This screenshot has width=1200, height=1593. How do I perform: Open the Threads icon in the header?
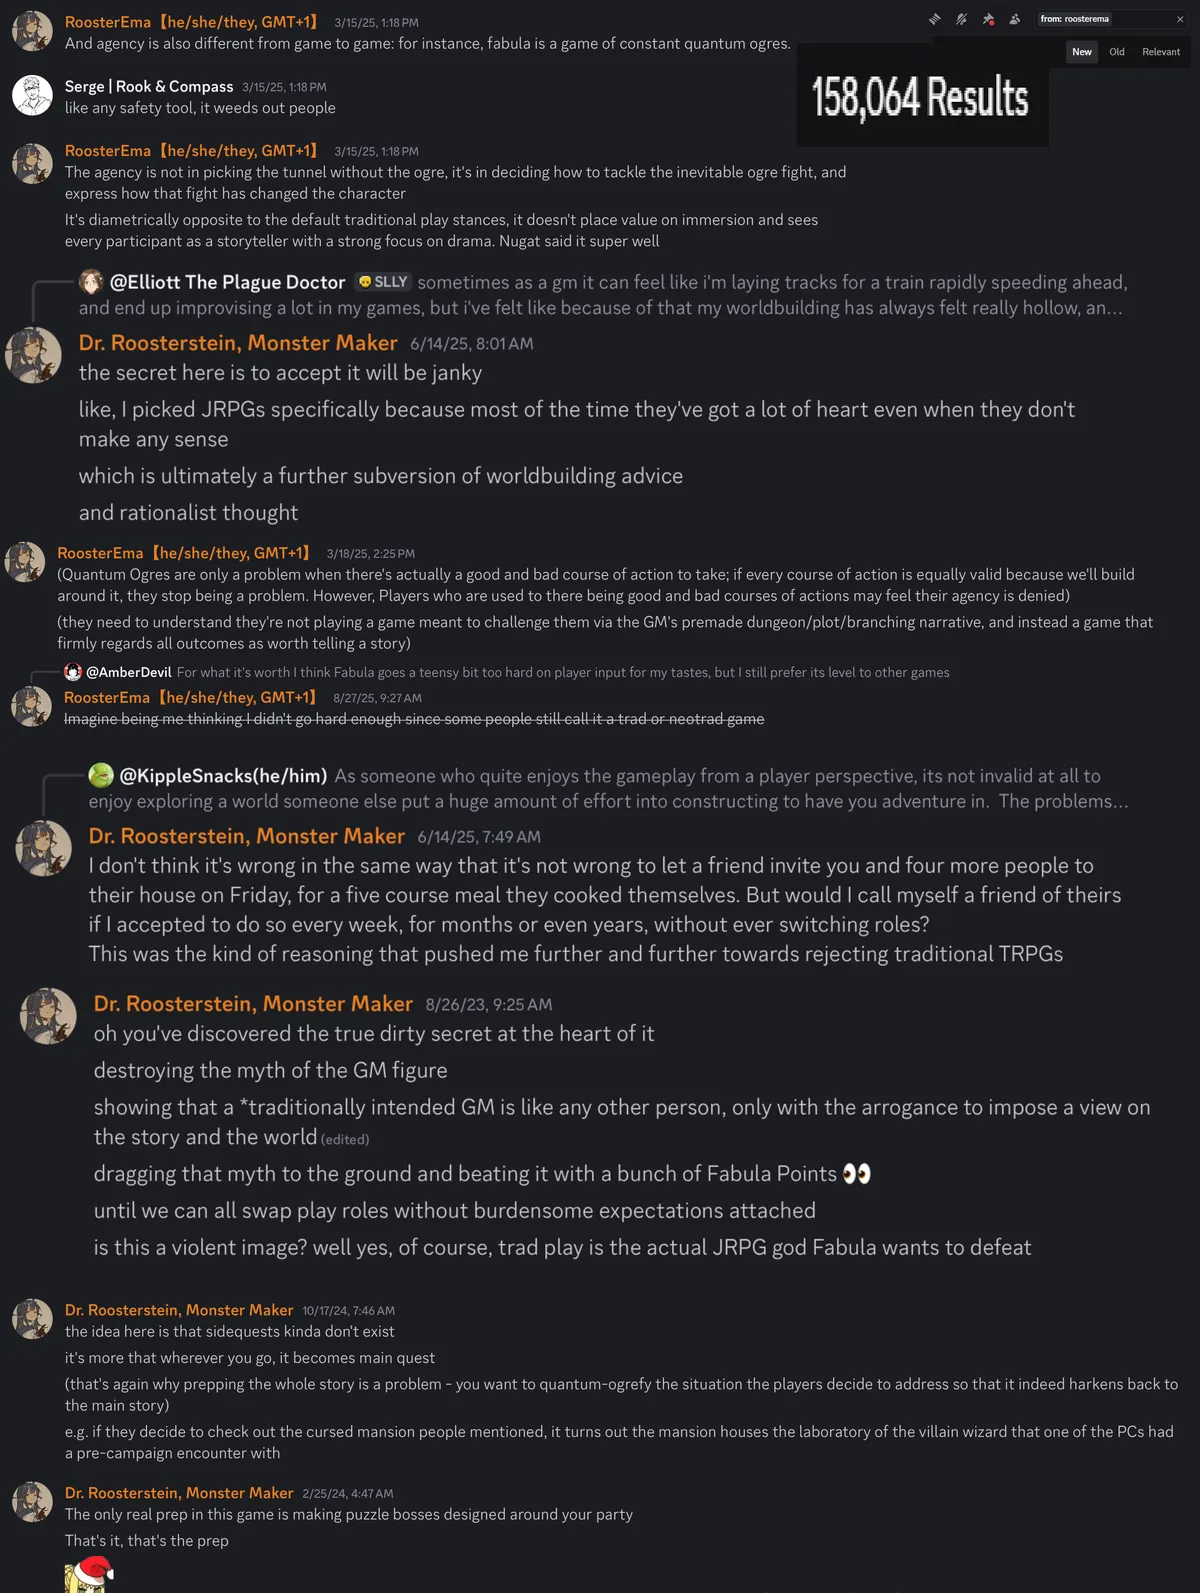(x=934, y=19)
